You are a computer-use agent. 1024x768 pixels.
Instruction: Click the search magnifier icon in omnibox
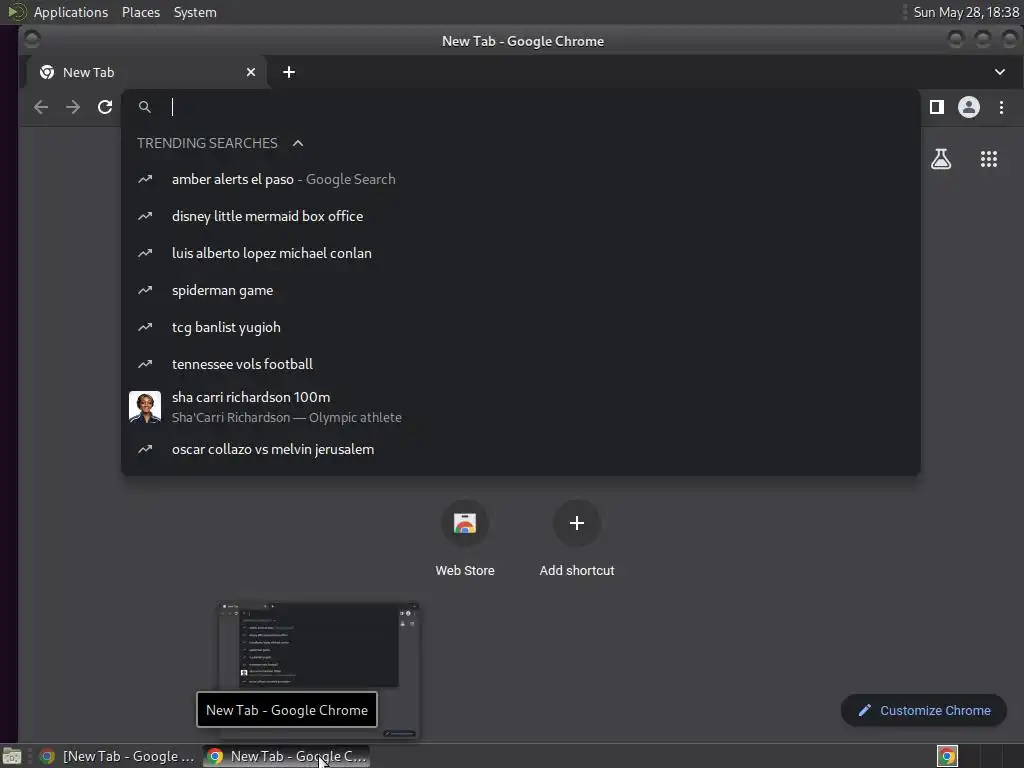pos(145,107)
